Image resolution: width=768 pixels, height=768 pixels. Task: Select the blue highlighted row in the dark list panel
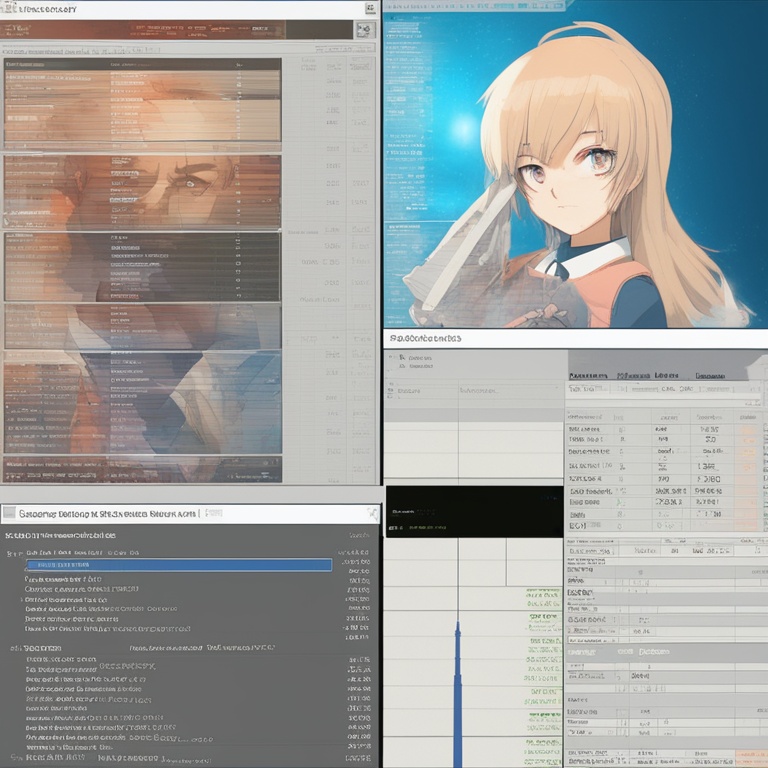pyautogui.click(x=179, y=565)
